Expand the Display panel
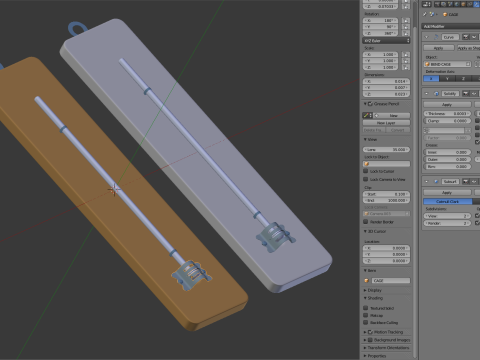Viewport: 480px width, 360px height. tap(373, 290)
